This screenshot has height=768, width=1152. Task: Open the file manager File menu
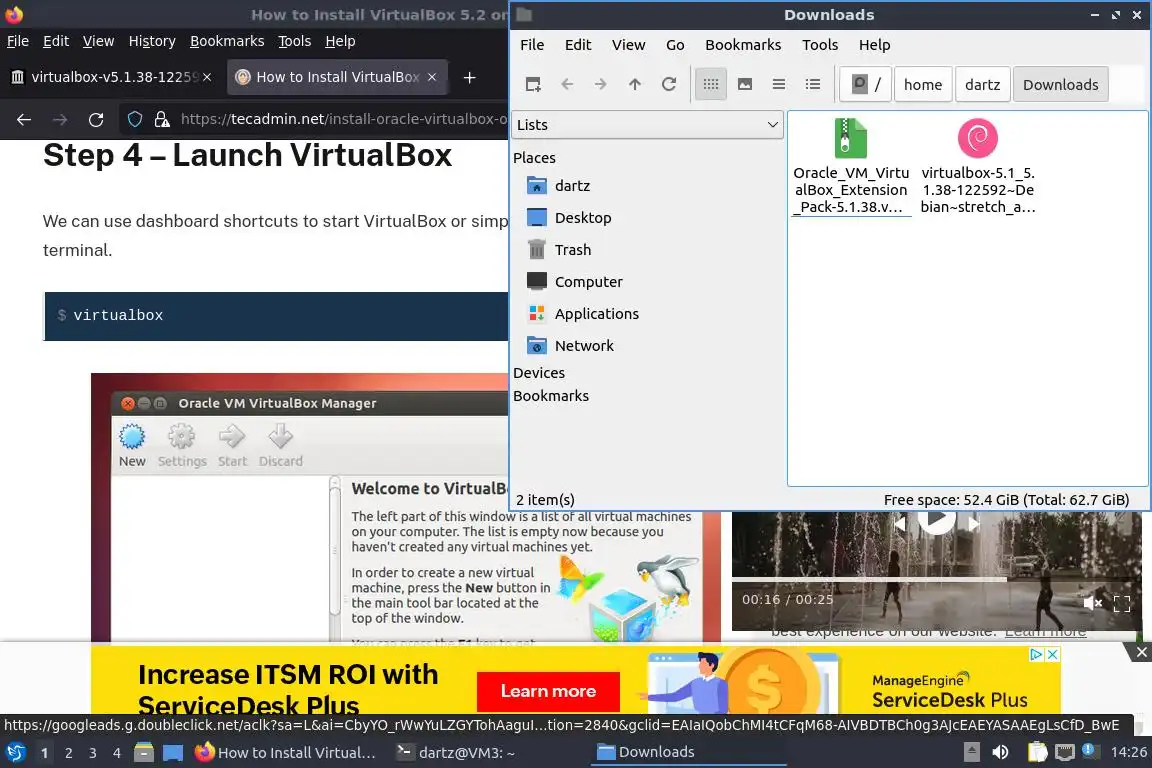point(532,45)
